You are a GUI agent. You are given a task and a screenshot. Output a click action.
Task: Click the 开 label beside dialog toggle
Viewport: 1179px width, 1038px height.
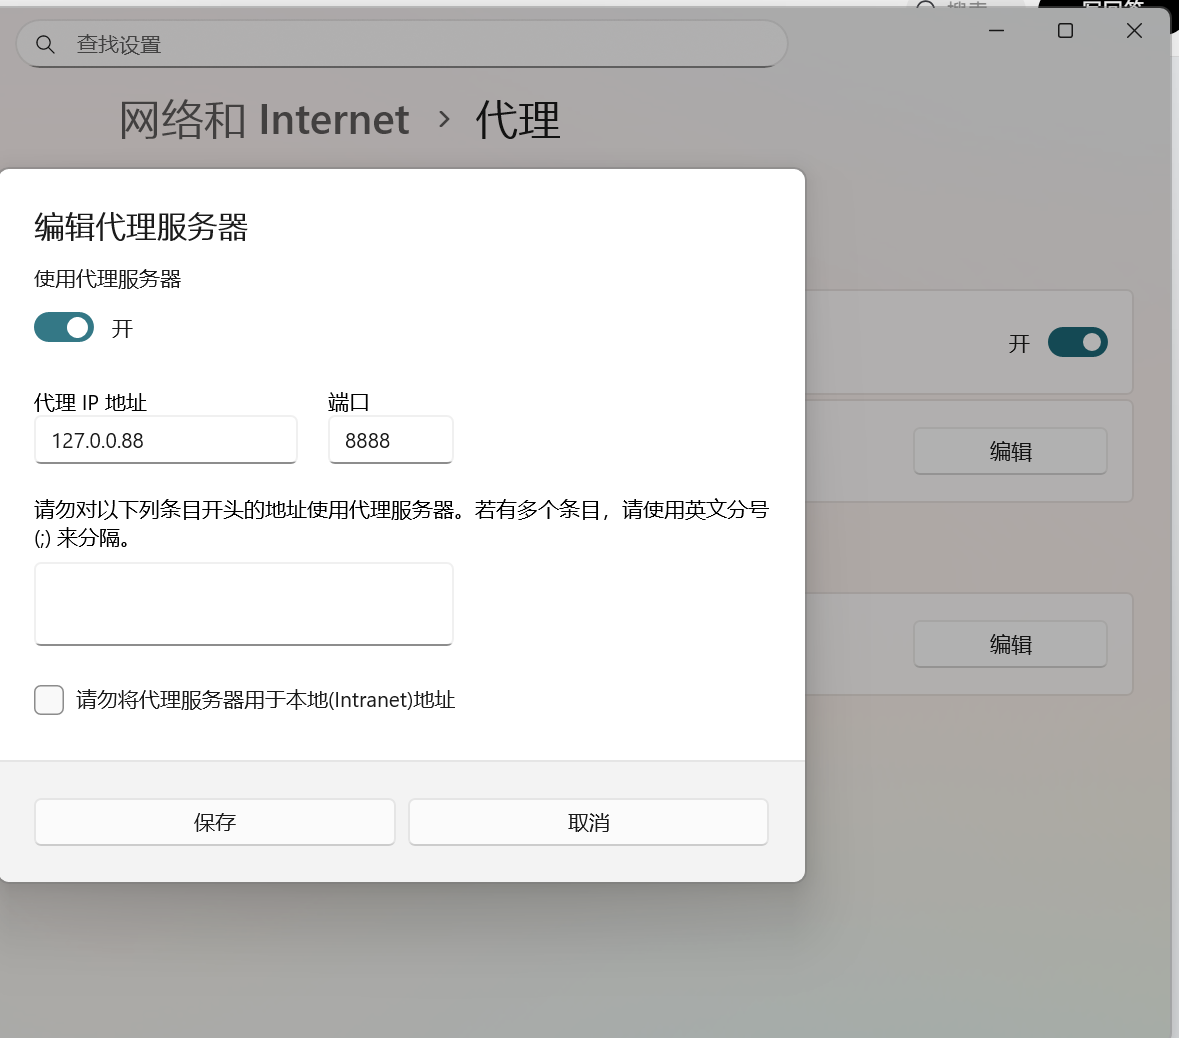(x=122, y=329)
